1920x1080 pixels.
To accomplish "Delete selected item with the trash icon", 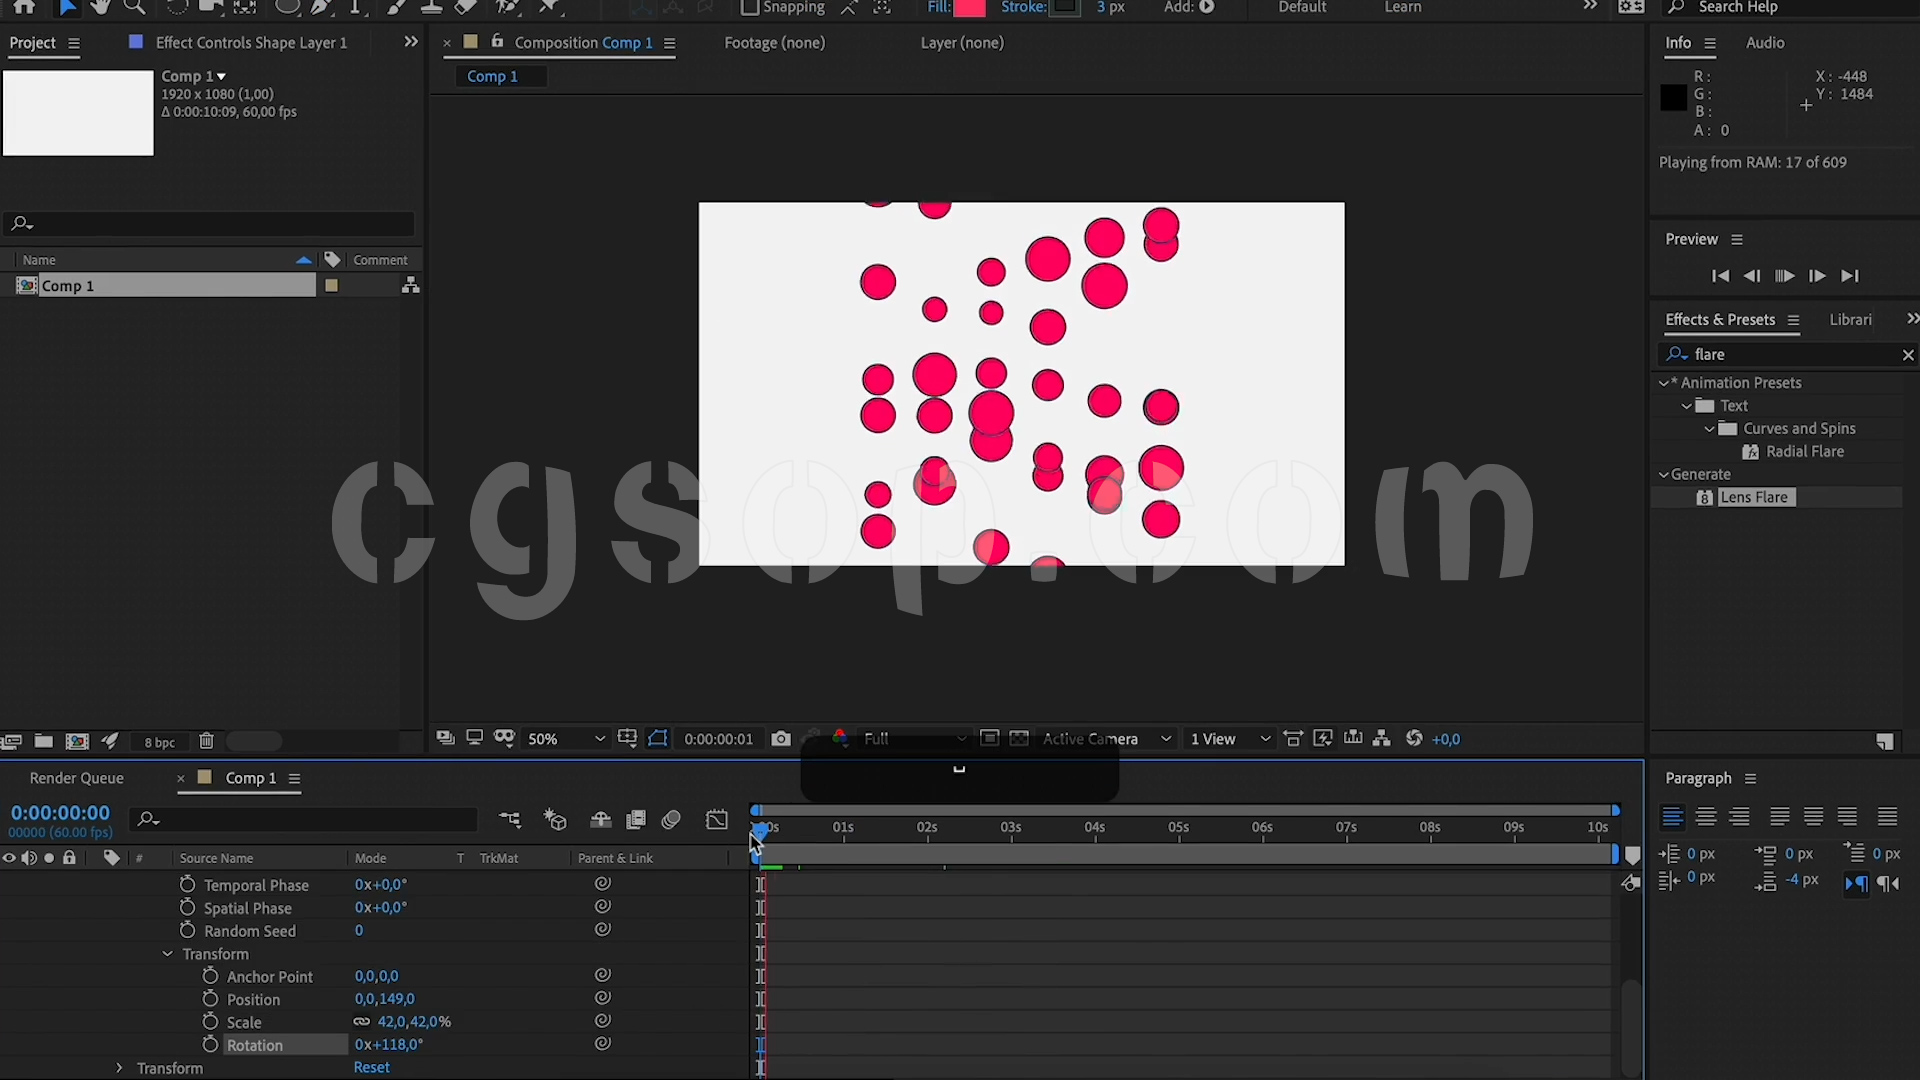I will click(x=206, y=741).
